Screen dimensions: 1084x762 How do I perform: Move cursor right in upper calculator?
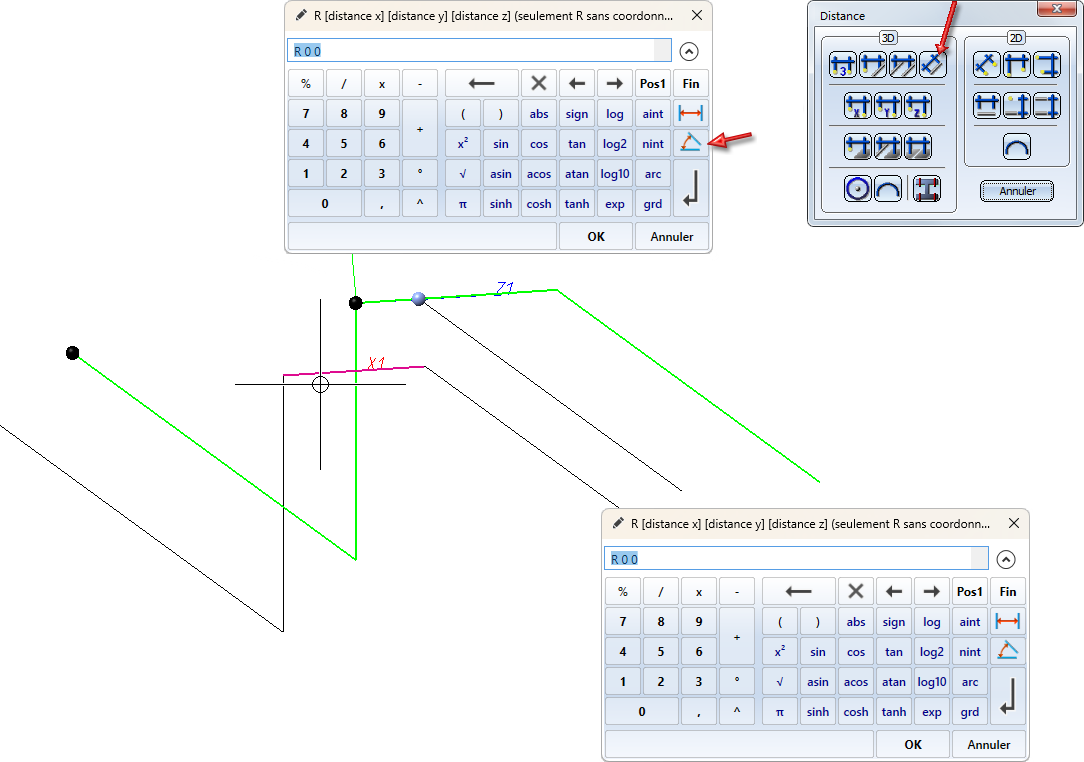tap(615, 84)
